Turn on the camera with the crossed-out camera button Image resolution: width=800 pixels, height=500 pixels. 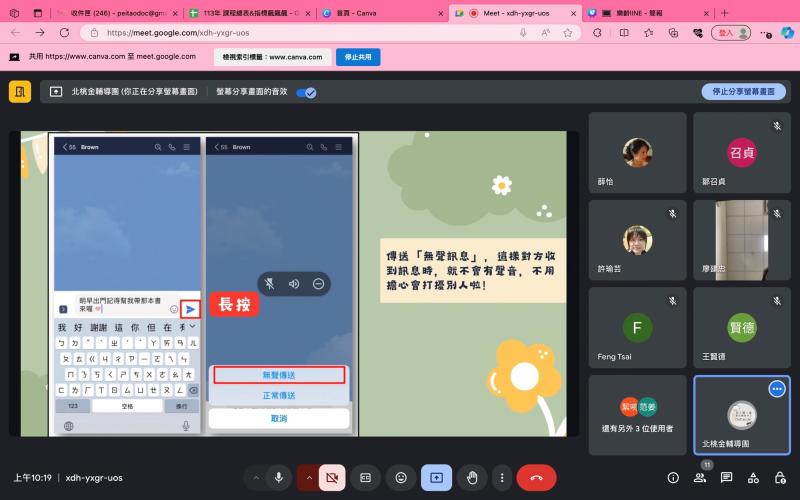332,478
